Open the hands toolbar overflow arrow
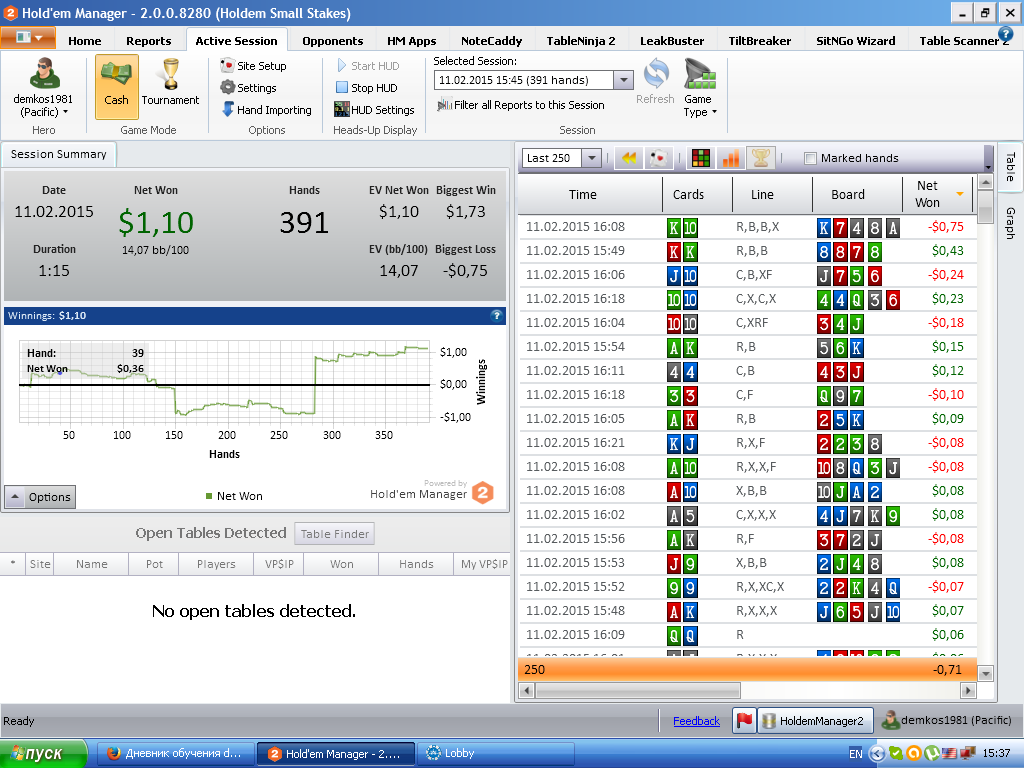 (988, 167)
